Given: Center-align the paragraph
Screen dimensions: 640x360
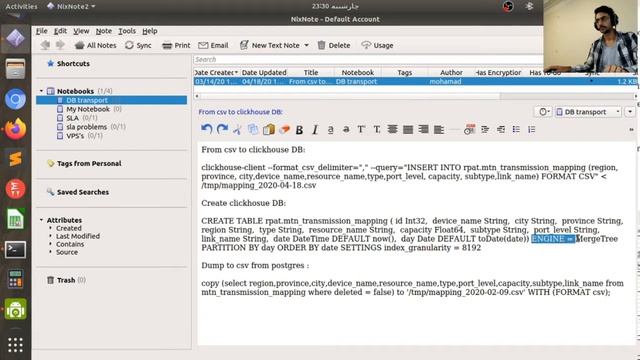Looking at the screenshot, I should point(392,129).
